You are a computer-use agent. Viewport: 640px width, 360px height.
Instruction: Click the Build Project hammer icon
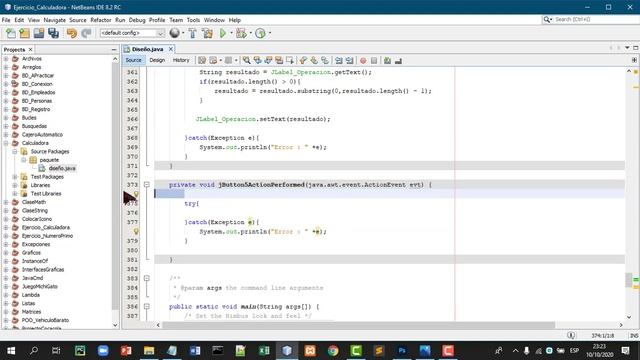(x=192, y=33)
